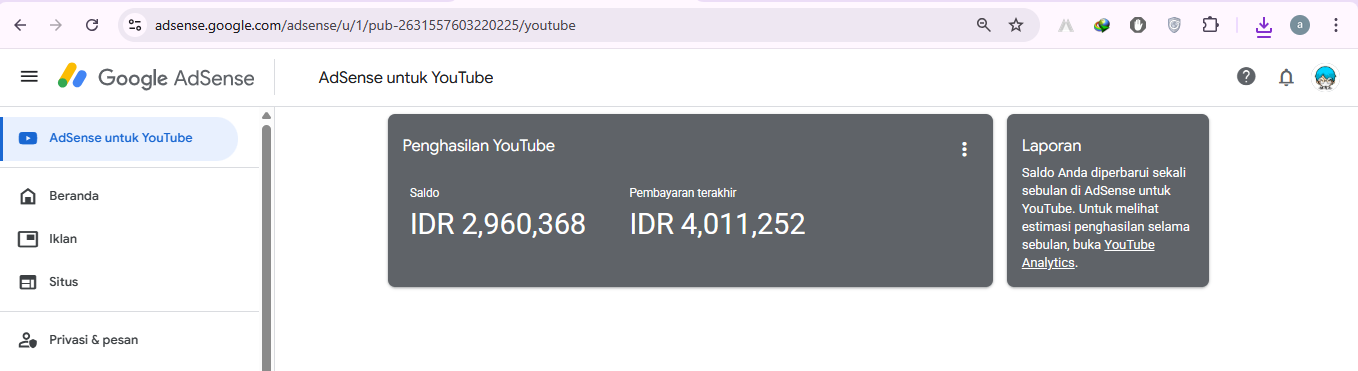Click the Penghasilan YouTube card title
Viewport: 1358px width, 371px height.
coord(478,146)
